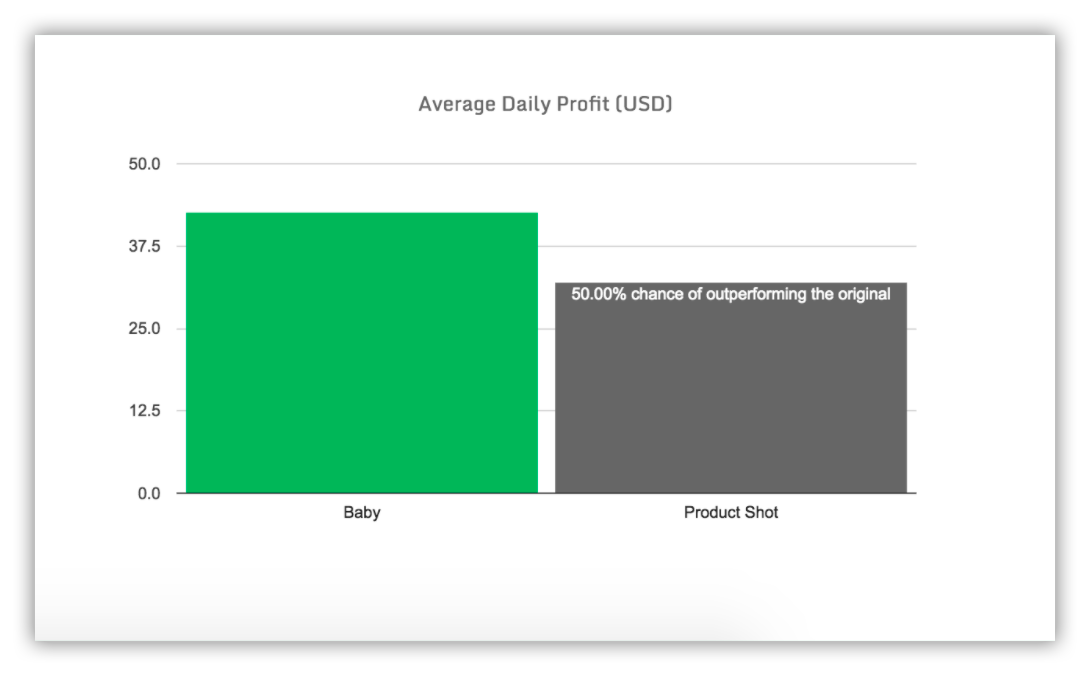Click the green Baby bar
This screenshot has height=676, width=1090.
[x=361, y=353]
